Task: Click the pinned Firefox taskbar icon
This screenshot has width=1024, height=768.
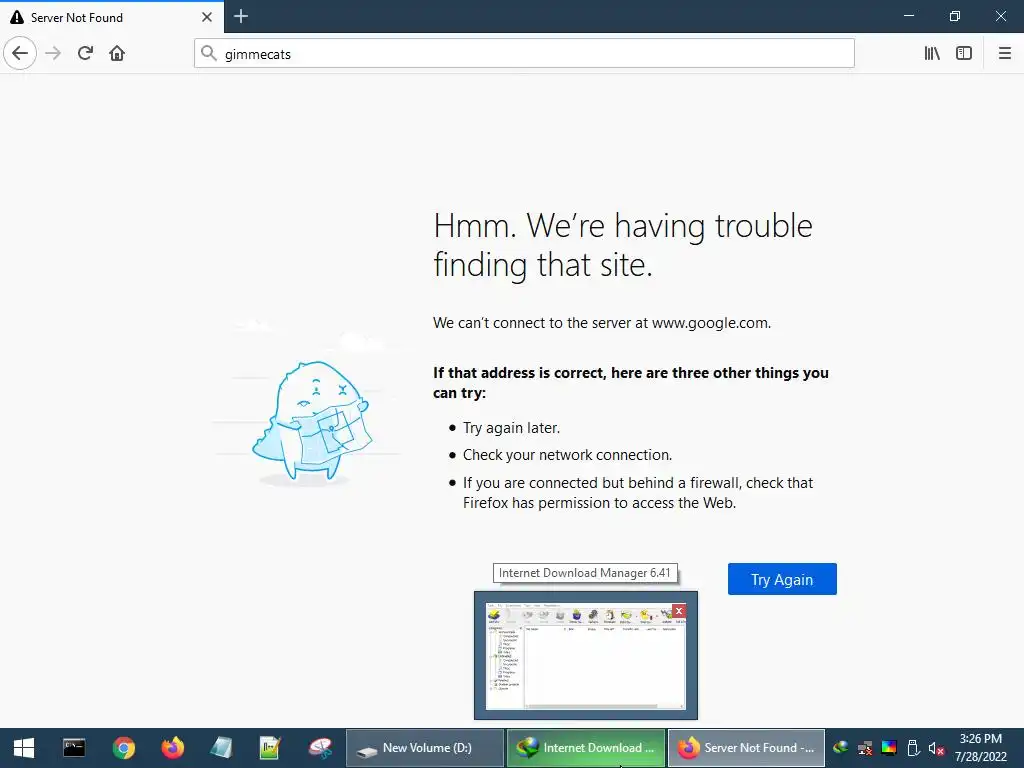Action: (x=173, y=748)
